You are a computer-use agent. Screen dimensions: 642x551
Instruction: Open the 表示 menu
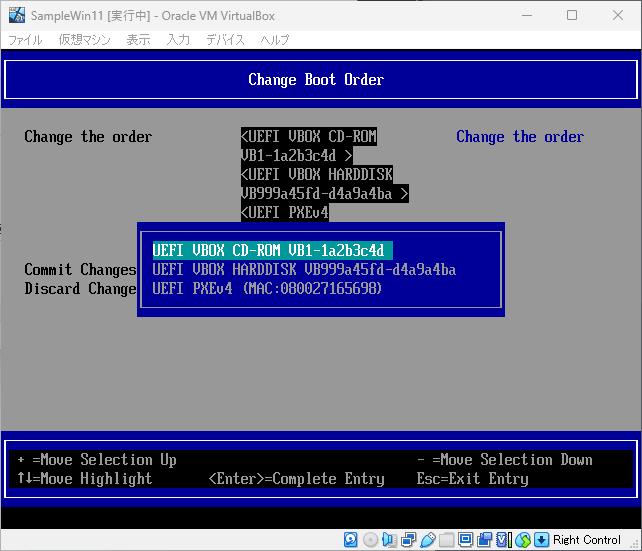pyautogui.click(x=138, y=40)
